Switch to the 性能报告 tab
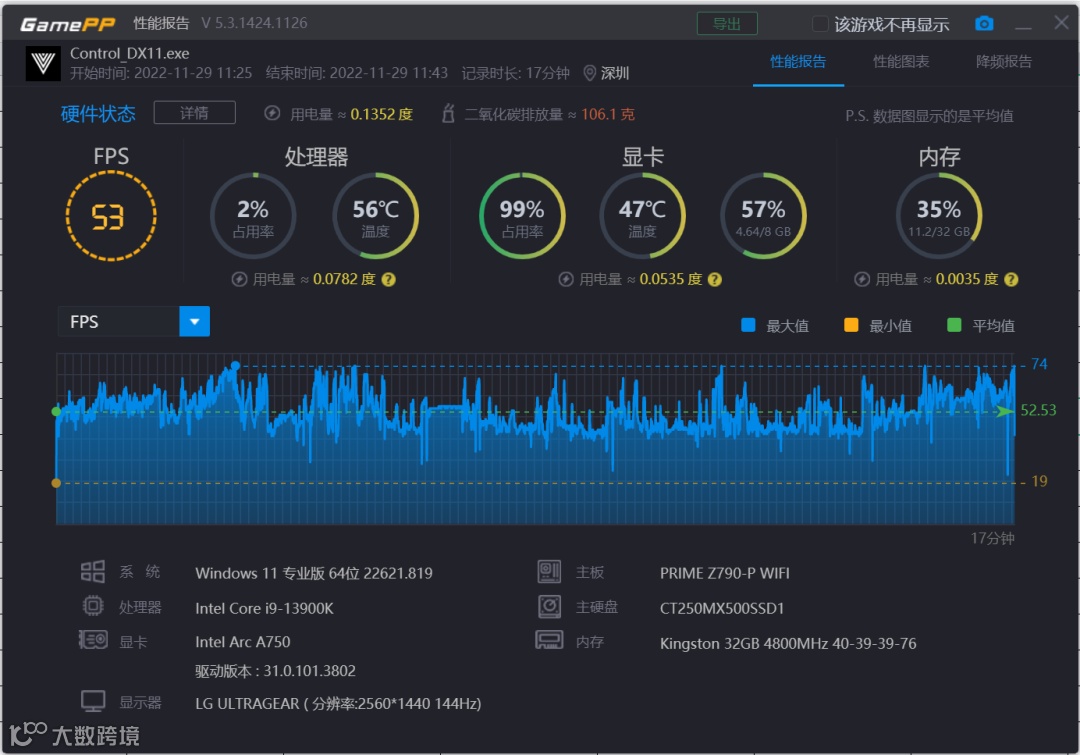 pyautogui.click(x=798, y=62)
